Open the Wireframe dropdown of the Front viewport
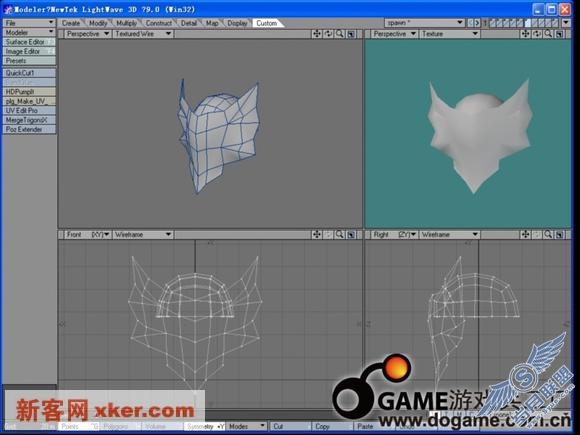The width and height of the screenshot is (580, 435). click(143, 235)
